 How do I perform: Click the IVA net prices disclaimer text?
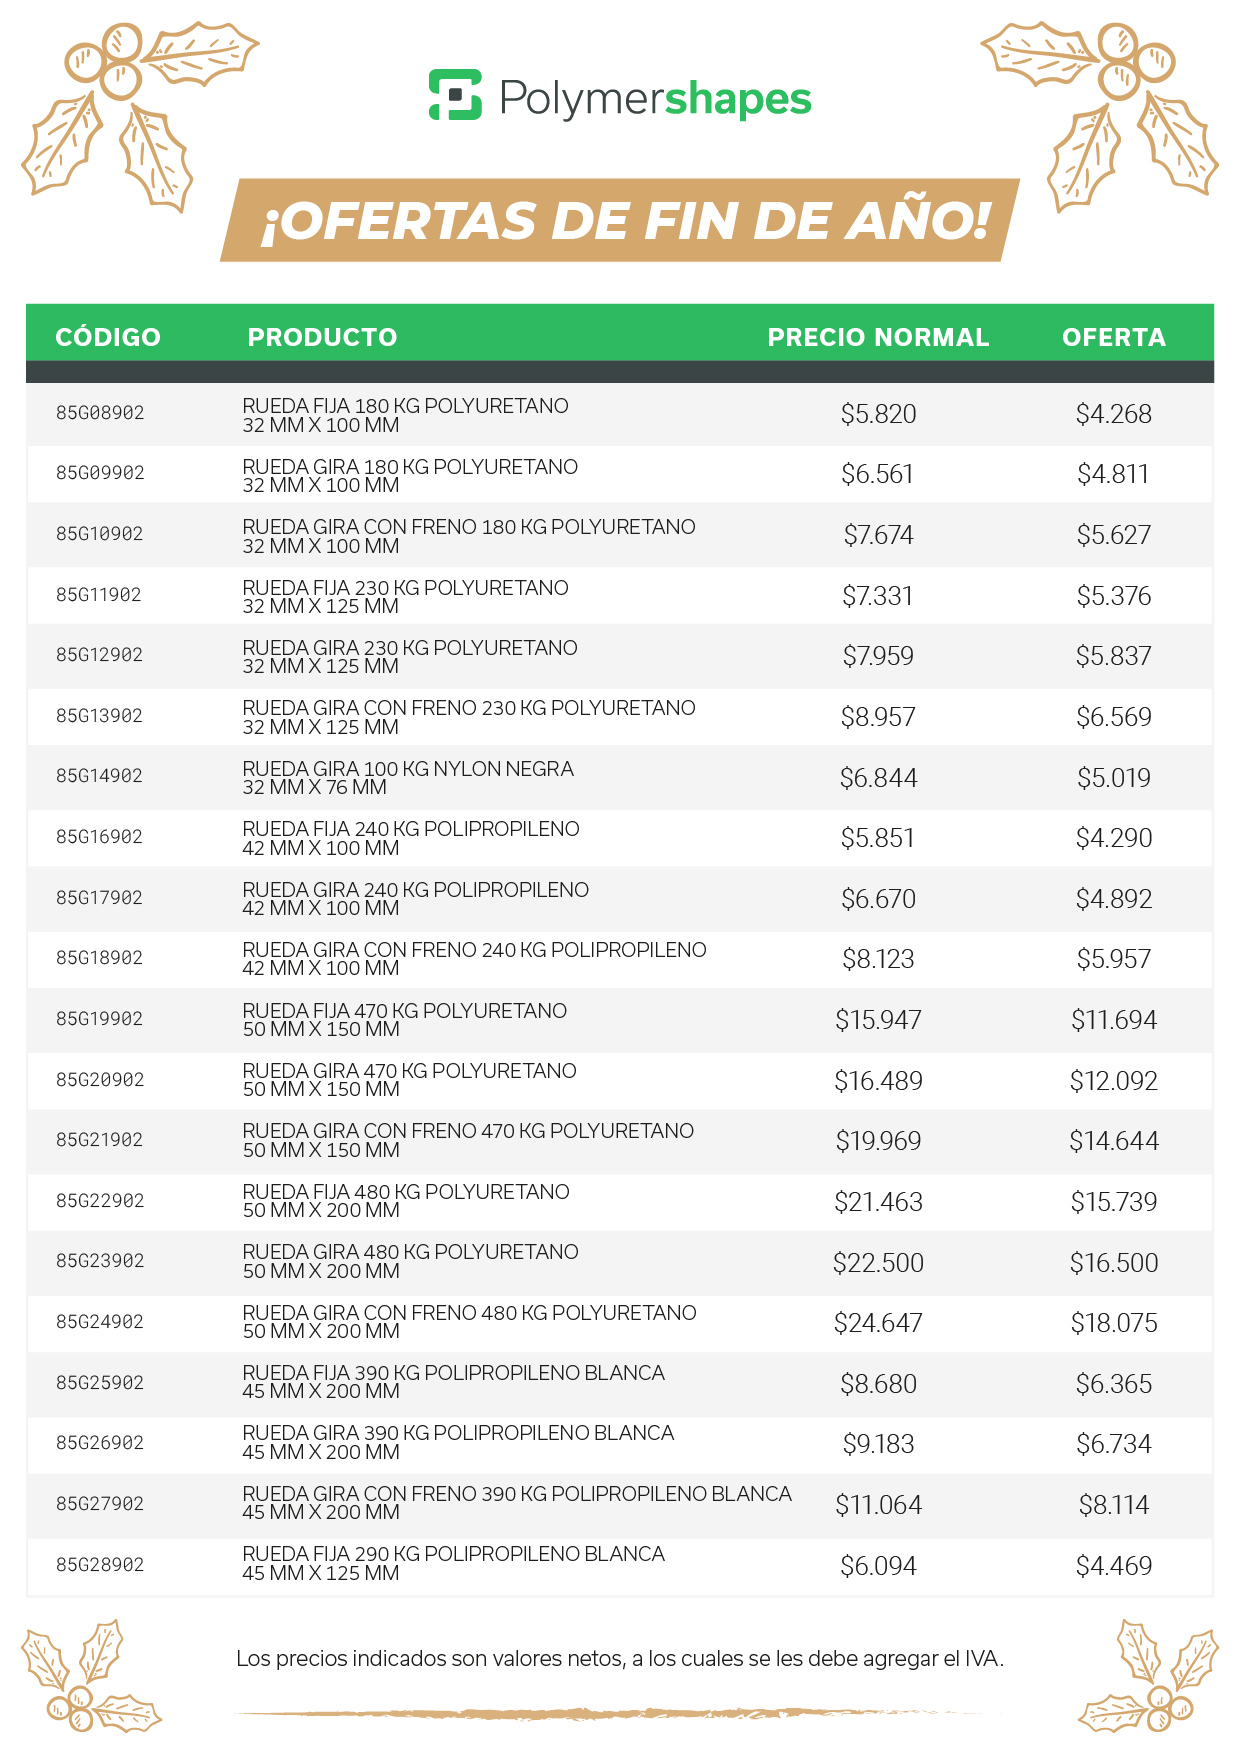(x=620, y=1659)
